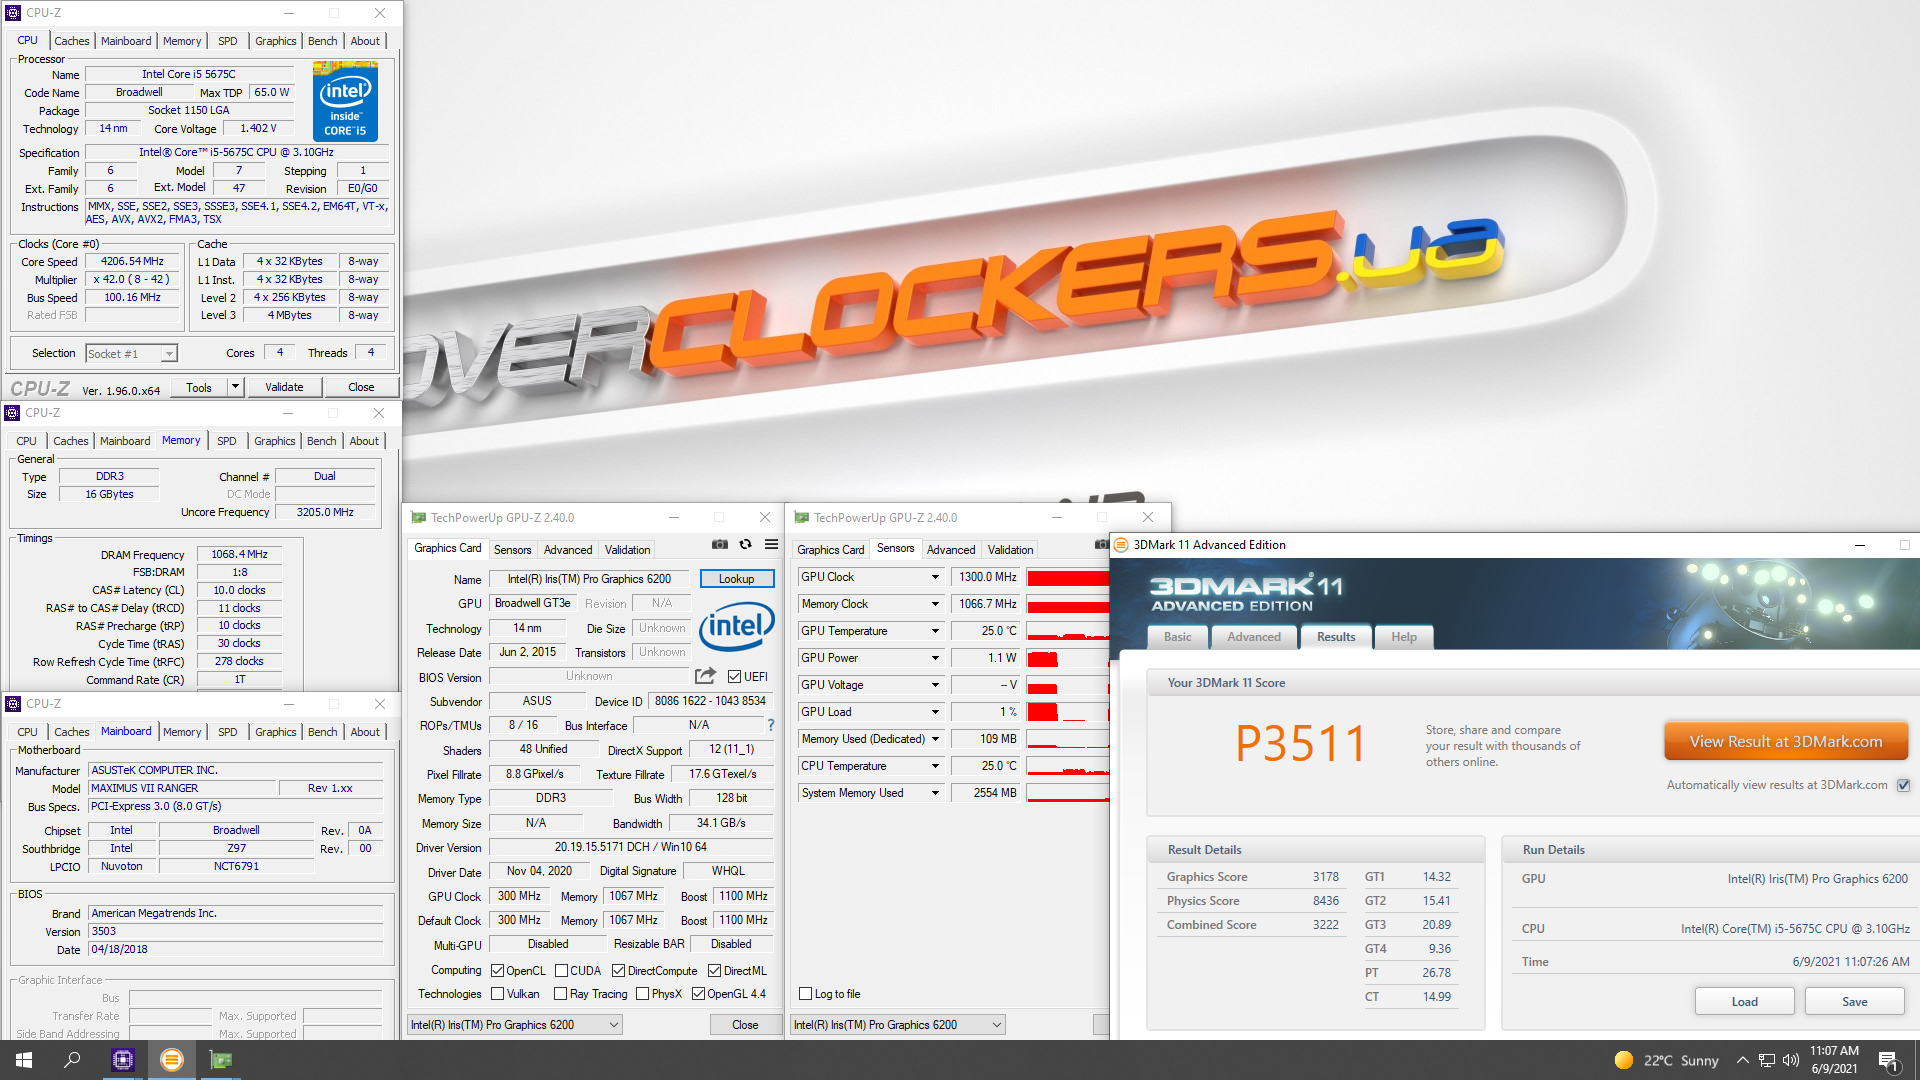Click the Intel logo in GPU-Z

point(737,627)
